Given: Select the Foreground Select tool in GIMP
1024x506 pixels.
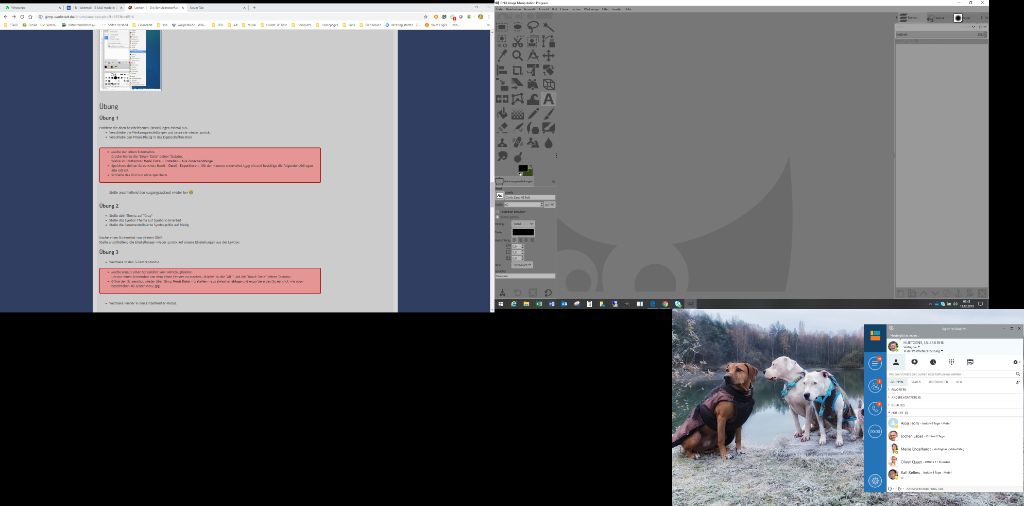Looking at the screenshot, I should 533,42.
